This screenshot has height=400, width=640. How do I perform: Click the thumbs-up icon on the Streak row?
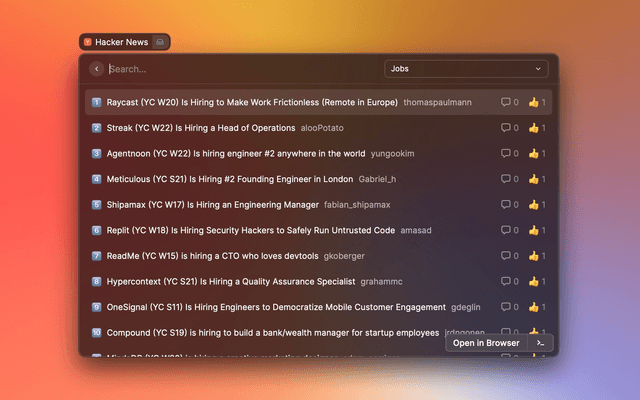(x=534, y=128)
